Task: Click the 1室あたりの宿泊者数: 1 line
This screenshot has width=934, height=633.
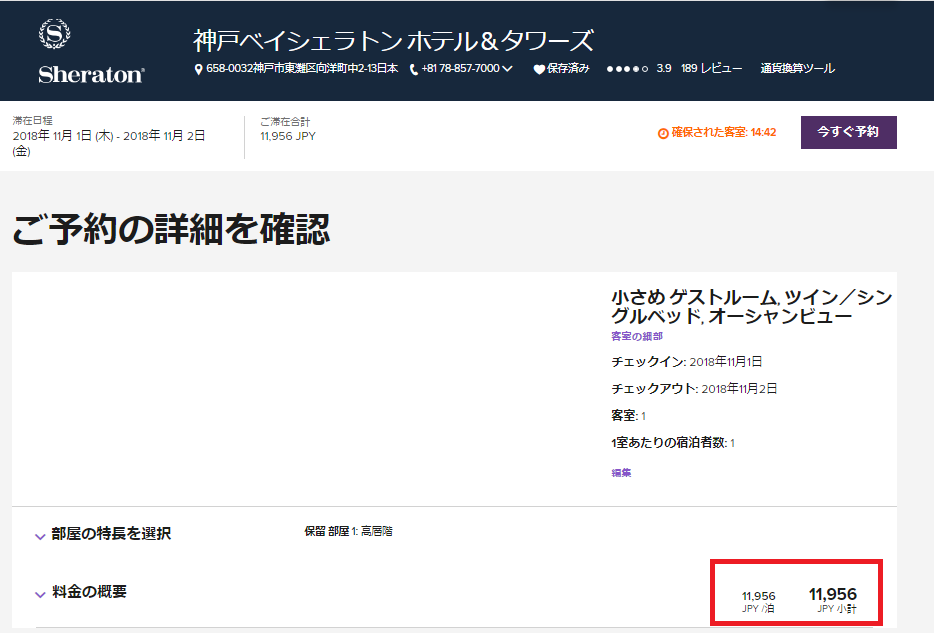Action: pyautogui.click(x=673, y=442)
